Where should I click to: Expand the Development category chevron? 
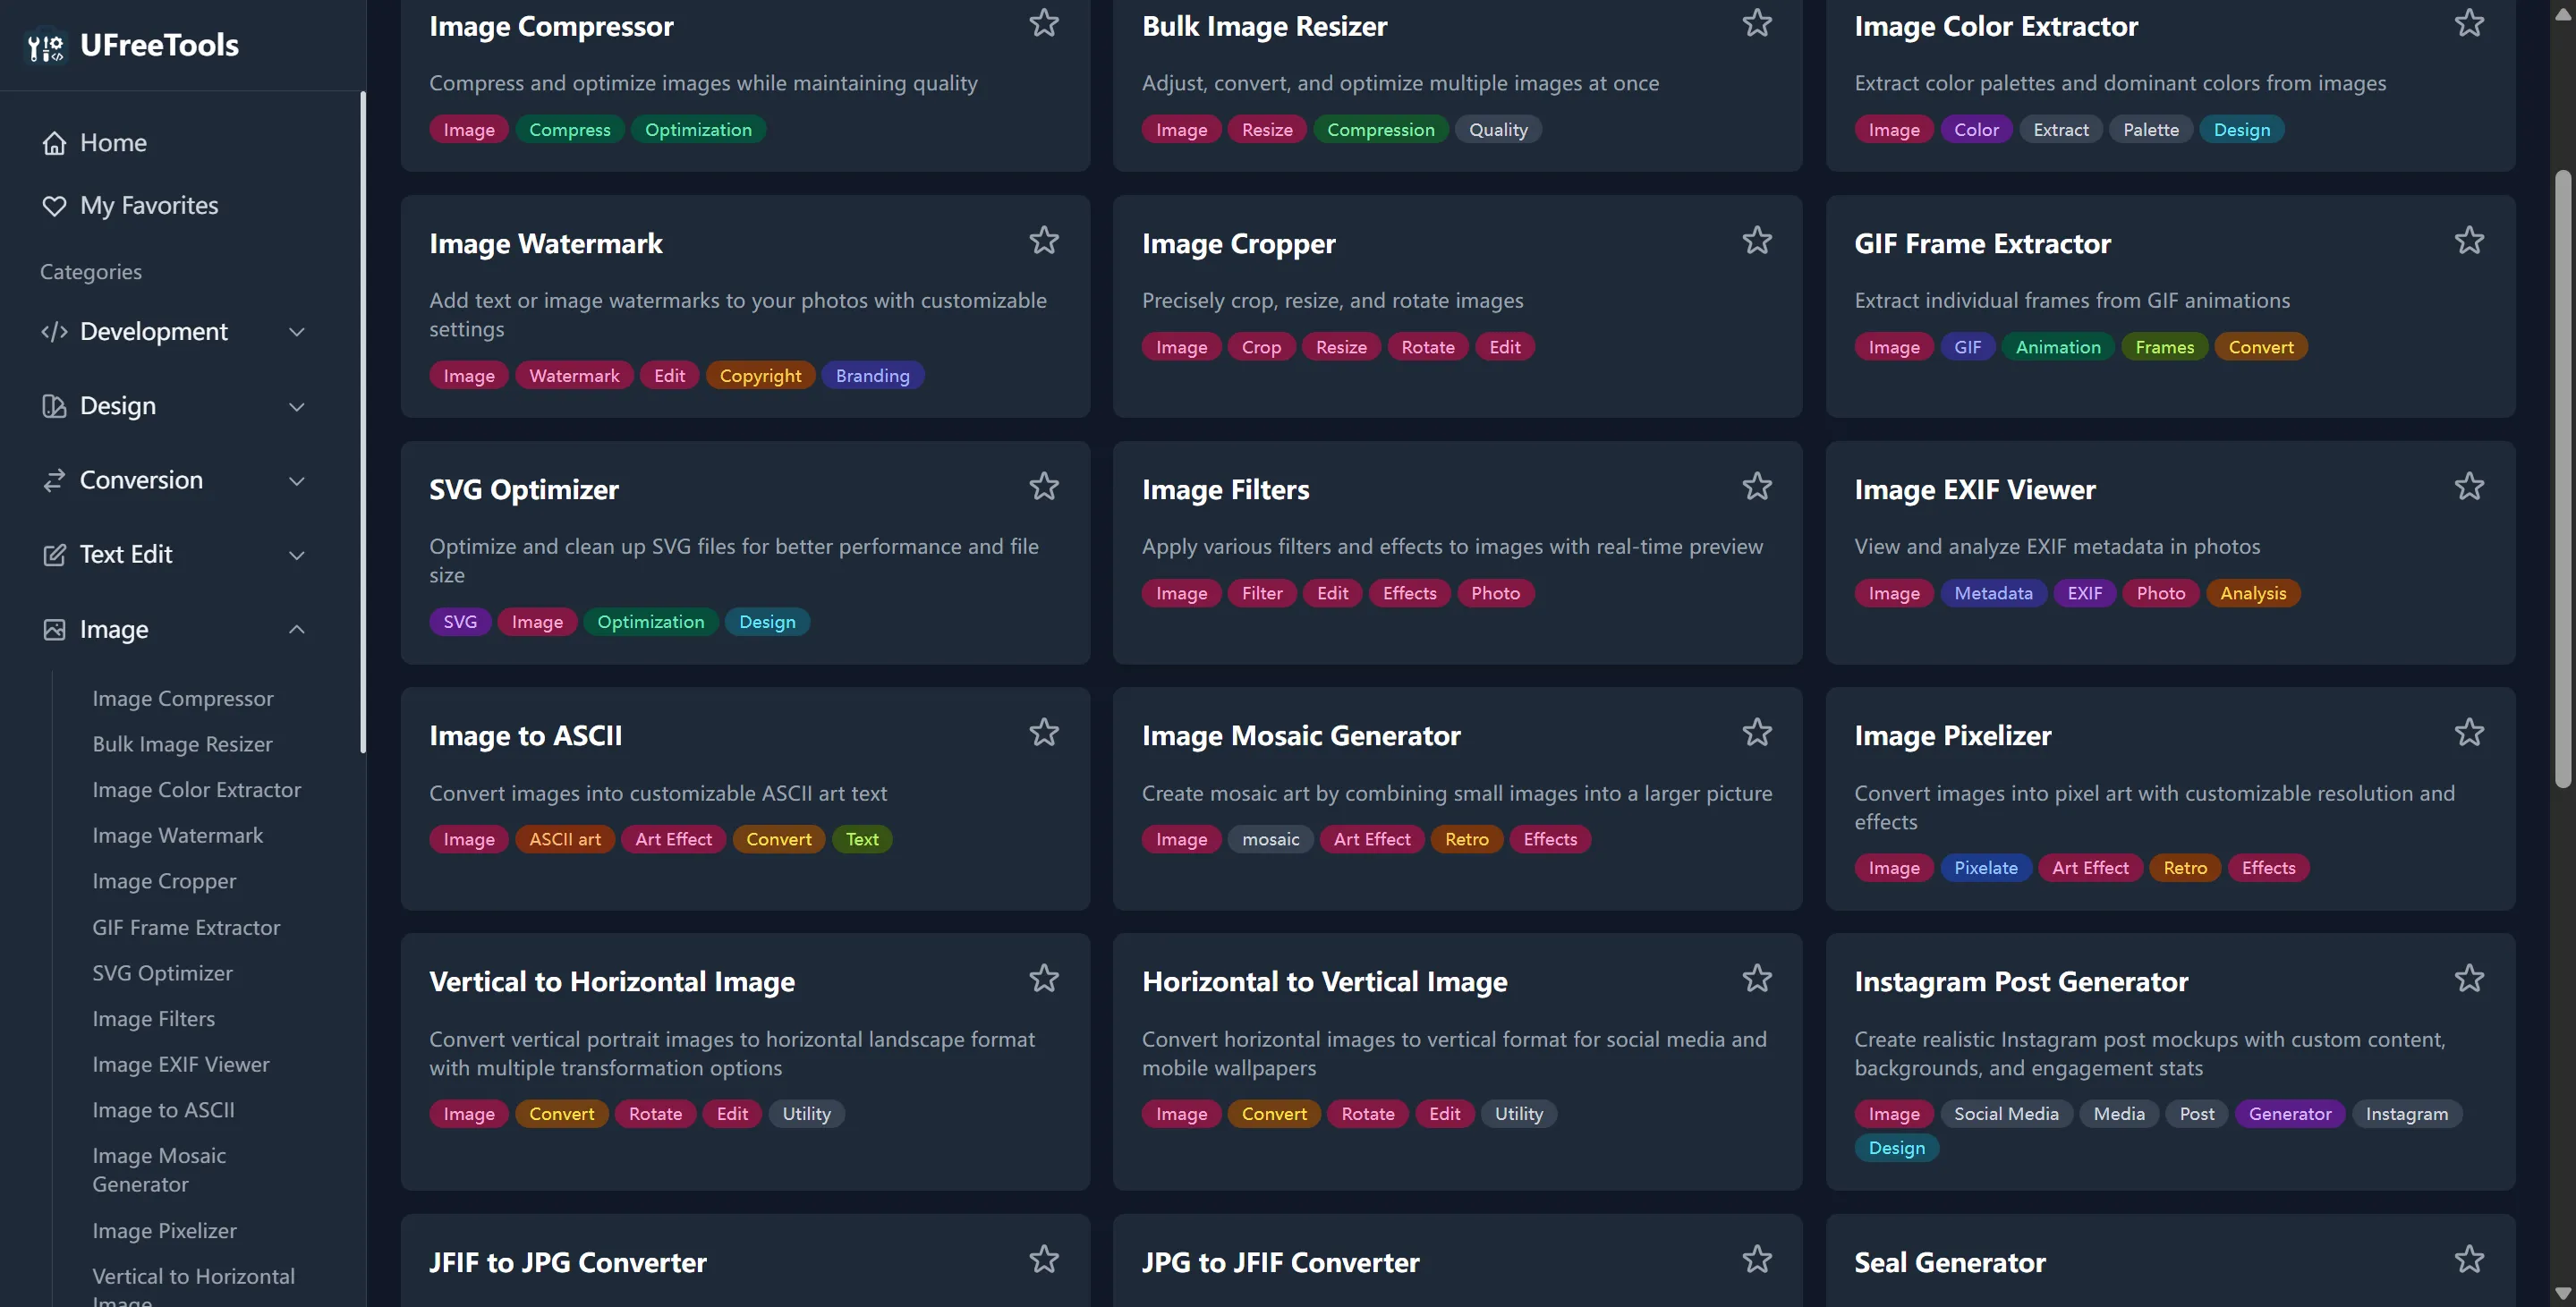click(296, 332)
